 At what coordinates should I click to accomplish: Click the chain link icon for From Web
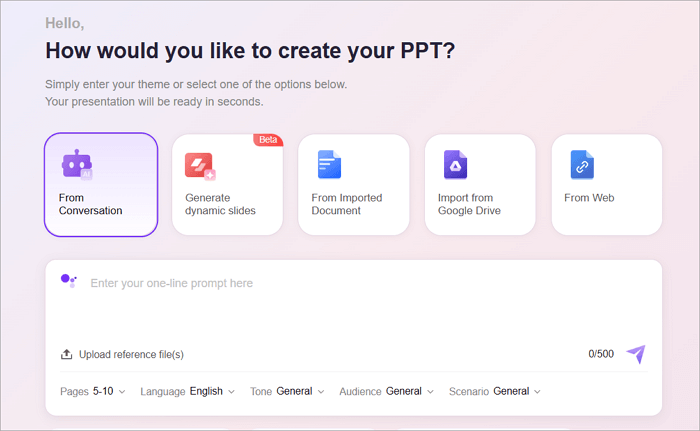[582, 165]
